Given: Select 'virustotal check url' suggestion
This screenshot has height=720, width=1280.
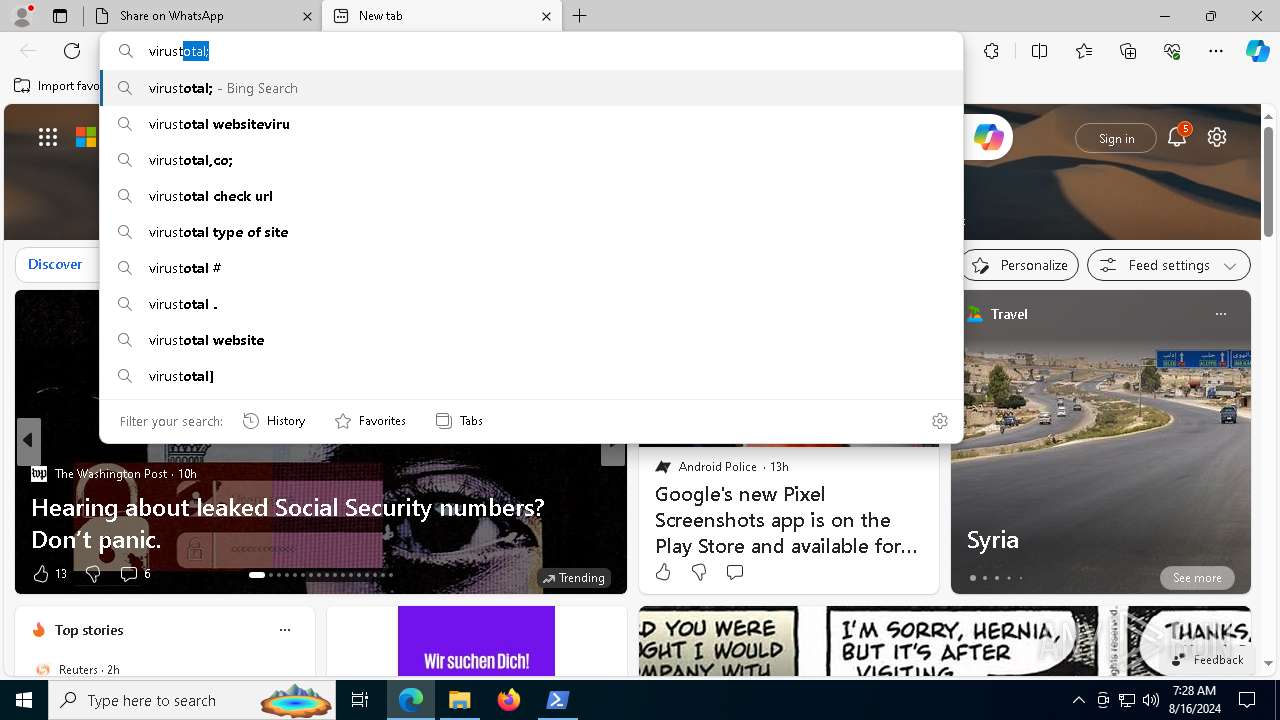Looking at the screenshot, I should pos(531,196).
